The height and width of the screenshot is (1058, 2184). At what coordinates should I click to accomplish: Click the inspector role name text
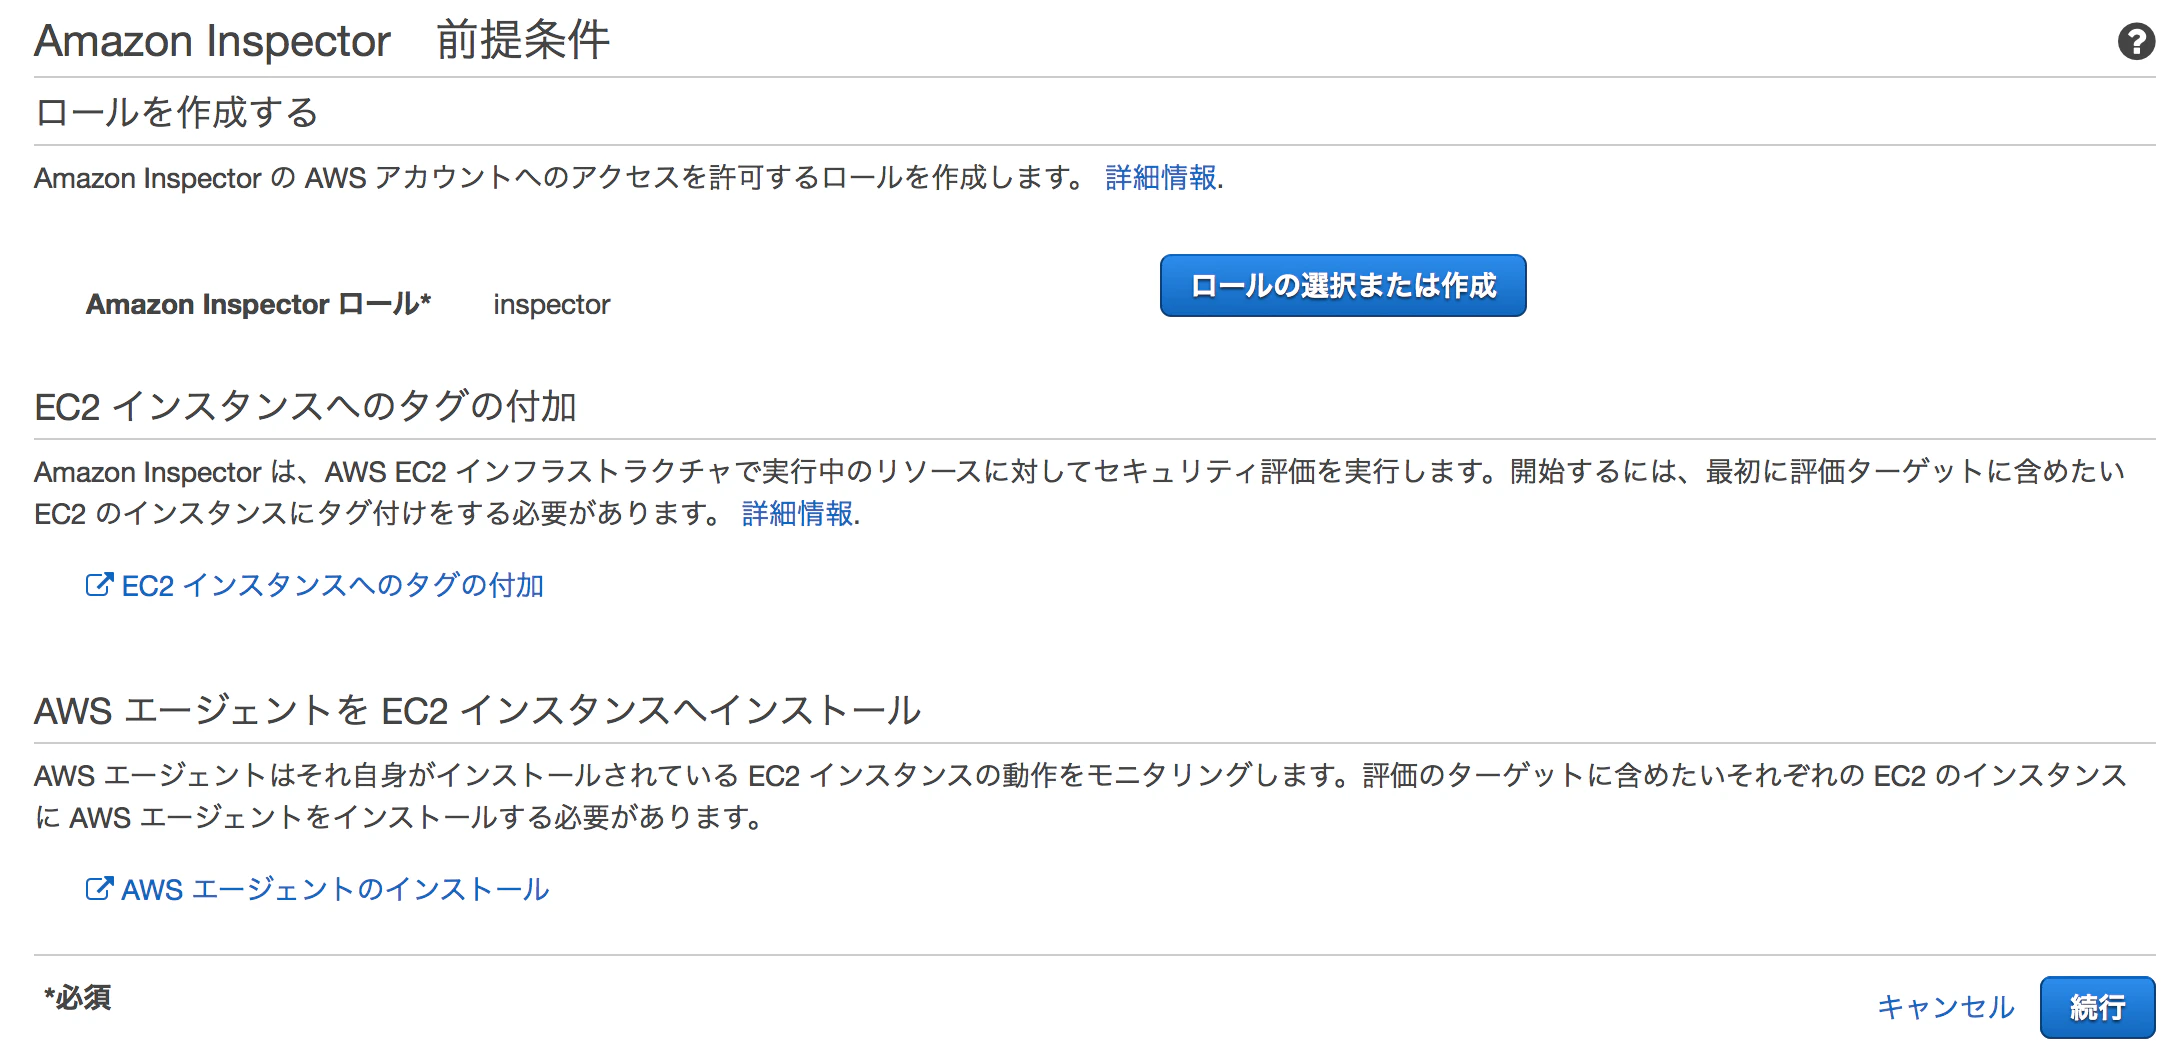(x=550, y=305)
